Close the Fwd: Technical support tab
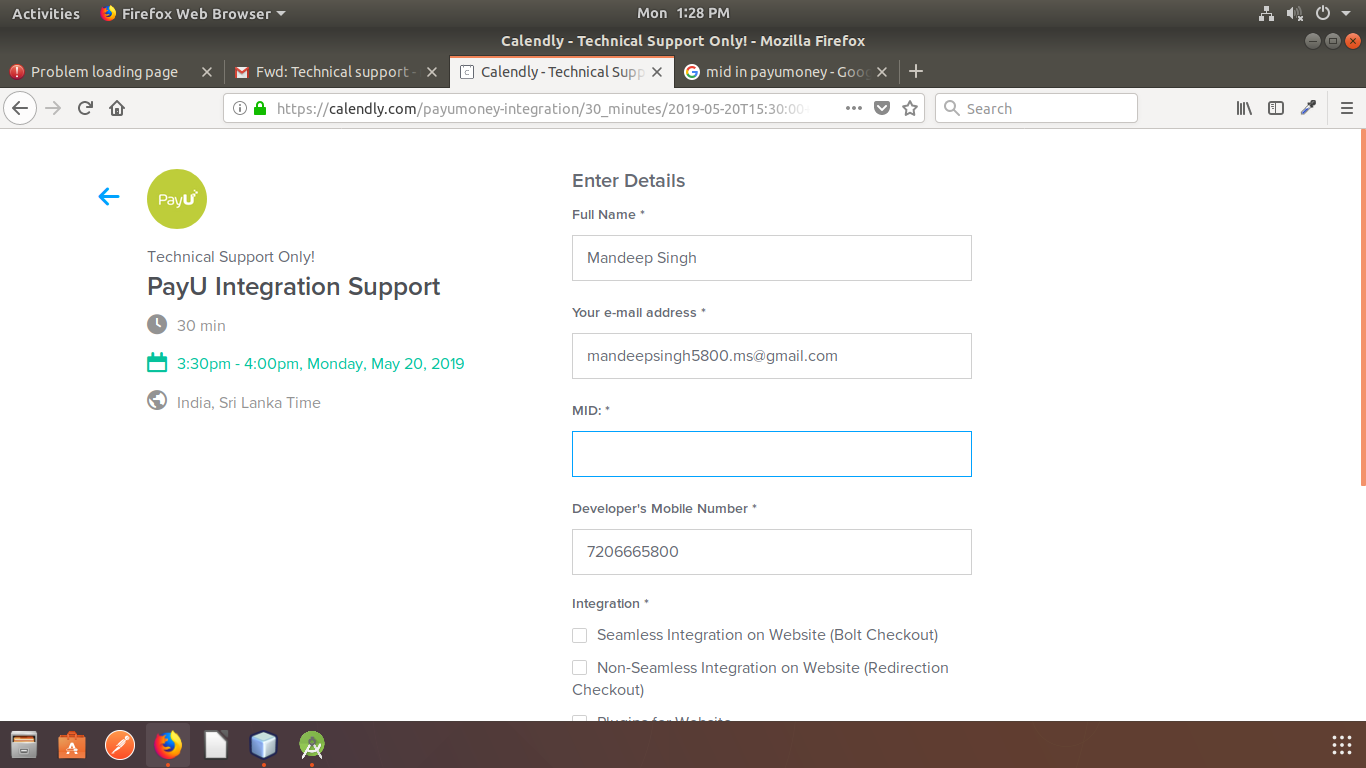Image resolution: width=1366 pixels, height=768 pixels. click(x=432, y=72)
